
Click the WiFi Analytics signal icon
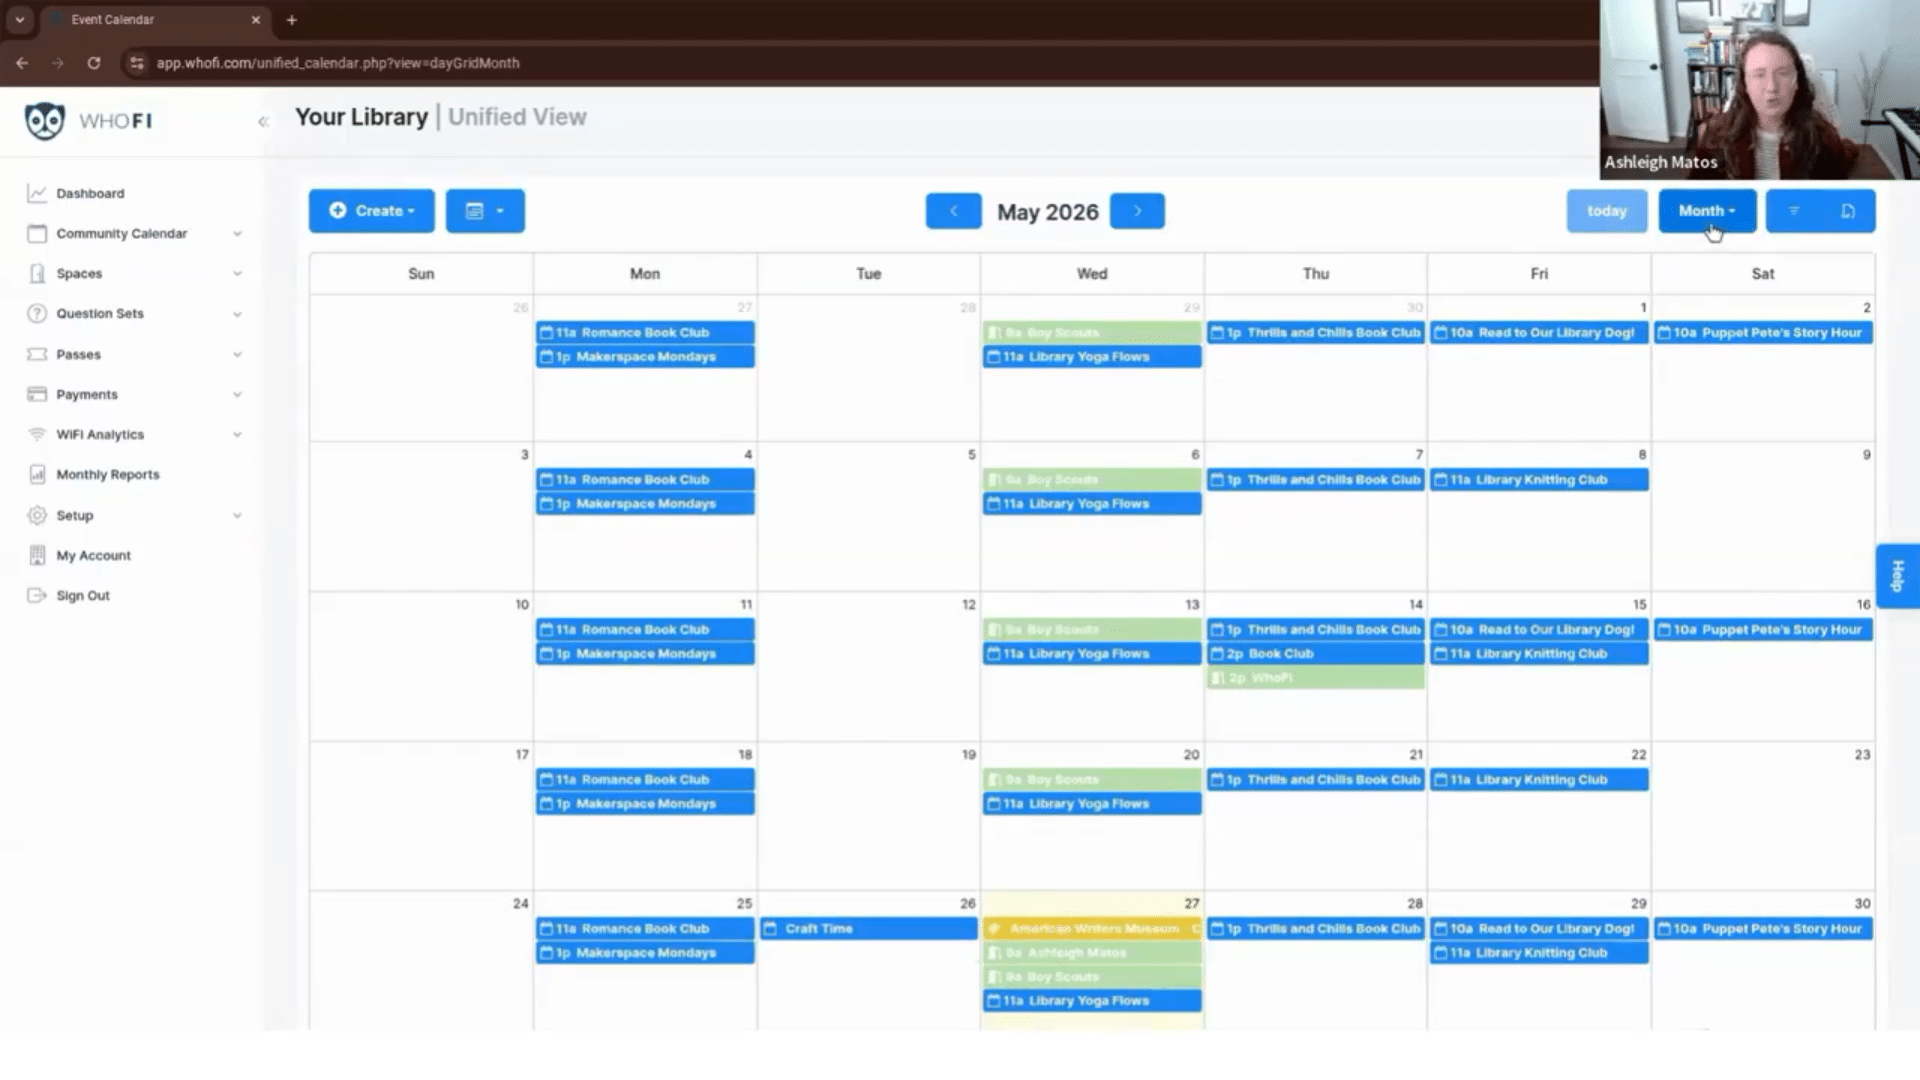[37, 434]
